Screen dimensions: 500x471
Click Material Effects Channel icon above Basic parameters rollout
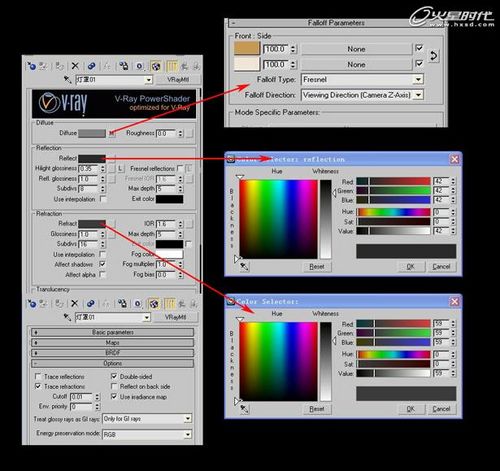tap(138, 304)
